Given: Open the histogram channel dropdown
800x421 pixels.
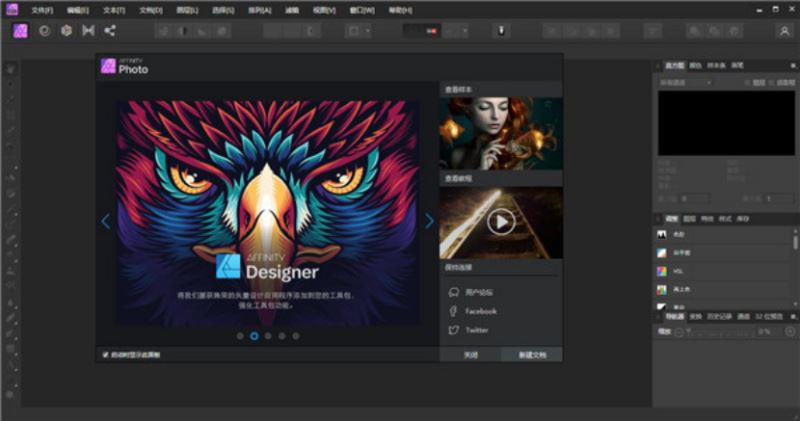Looking at the screenshot, I should pyautogui.click(x=685, y=83).
